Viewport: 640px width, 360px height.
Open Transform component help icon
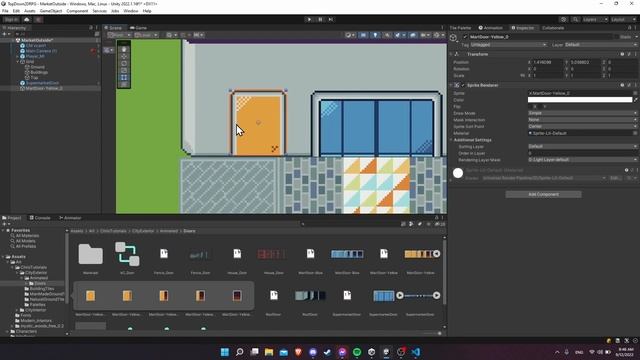[x=622, y=54]
